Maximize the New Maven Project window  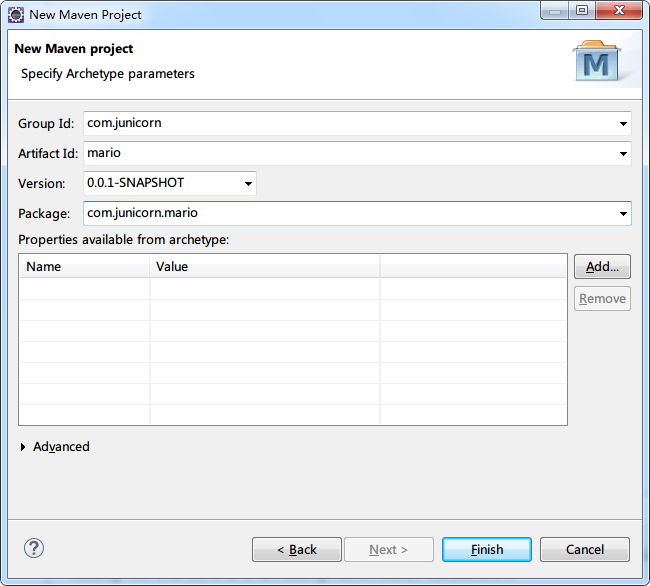coord(582,10)
